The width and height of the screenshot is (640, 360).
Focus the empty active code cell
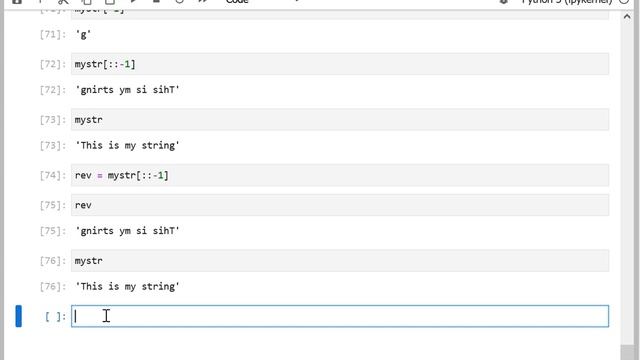[340, 316]
